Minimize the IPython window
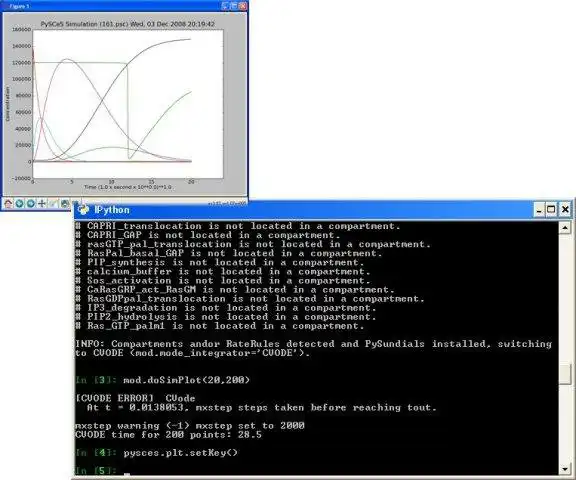576x480 pixels. [x=539, y=210]
